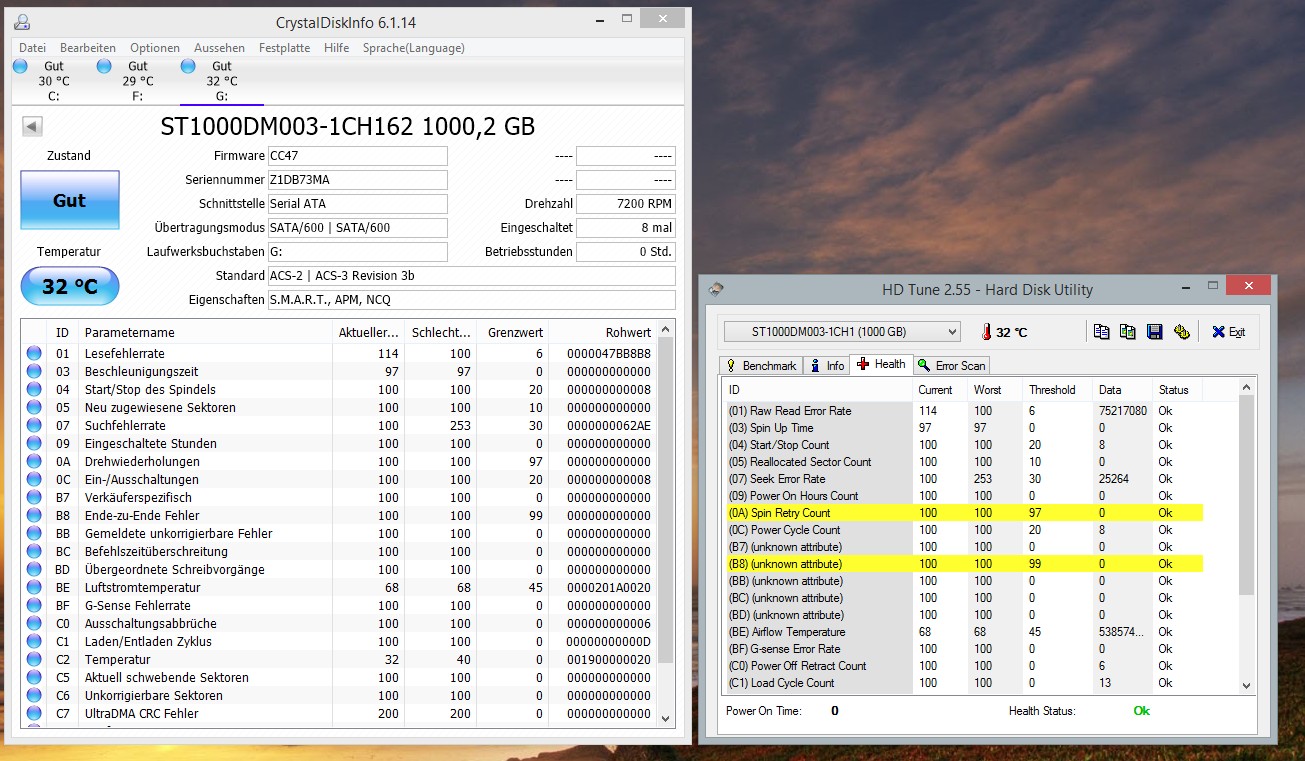Viewport: 1305px width, 761px height.
Task: Switch to the Benchmark tab in HD Tune
Action: coord(761,366)
